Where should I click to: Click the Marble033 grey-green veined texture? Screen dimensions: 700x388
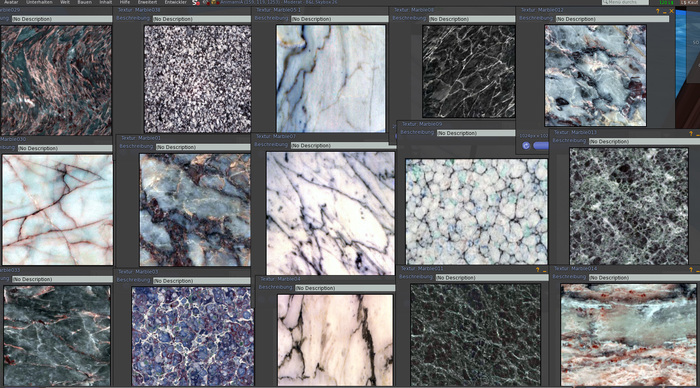[x=57, y=336]
